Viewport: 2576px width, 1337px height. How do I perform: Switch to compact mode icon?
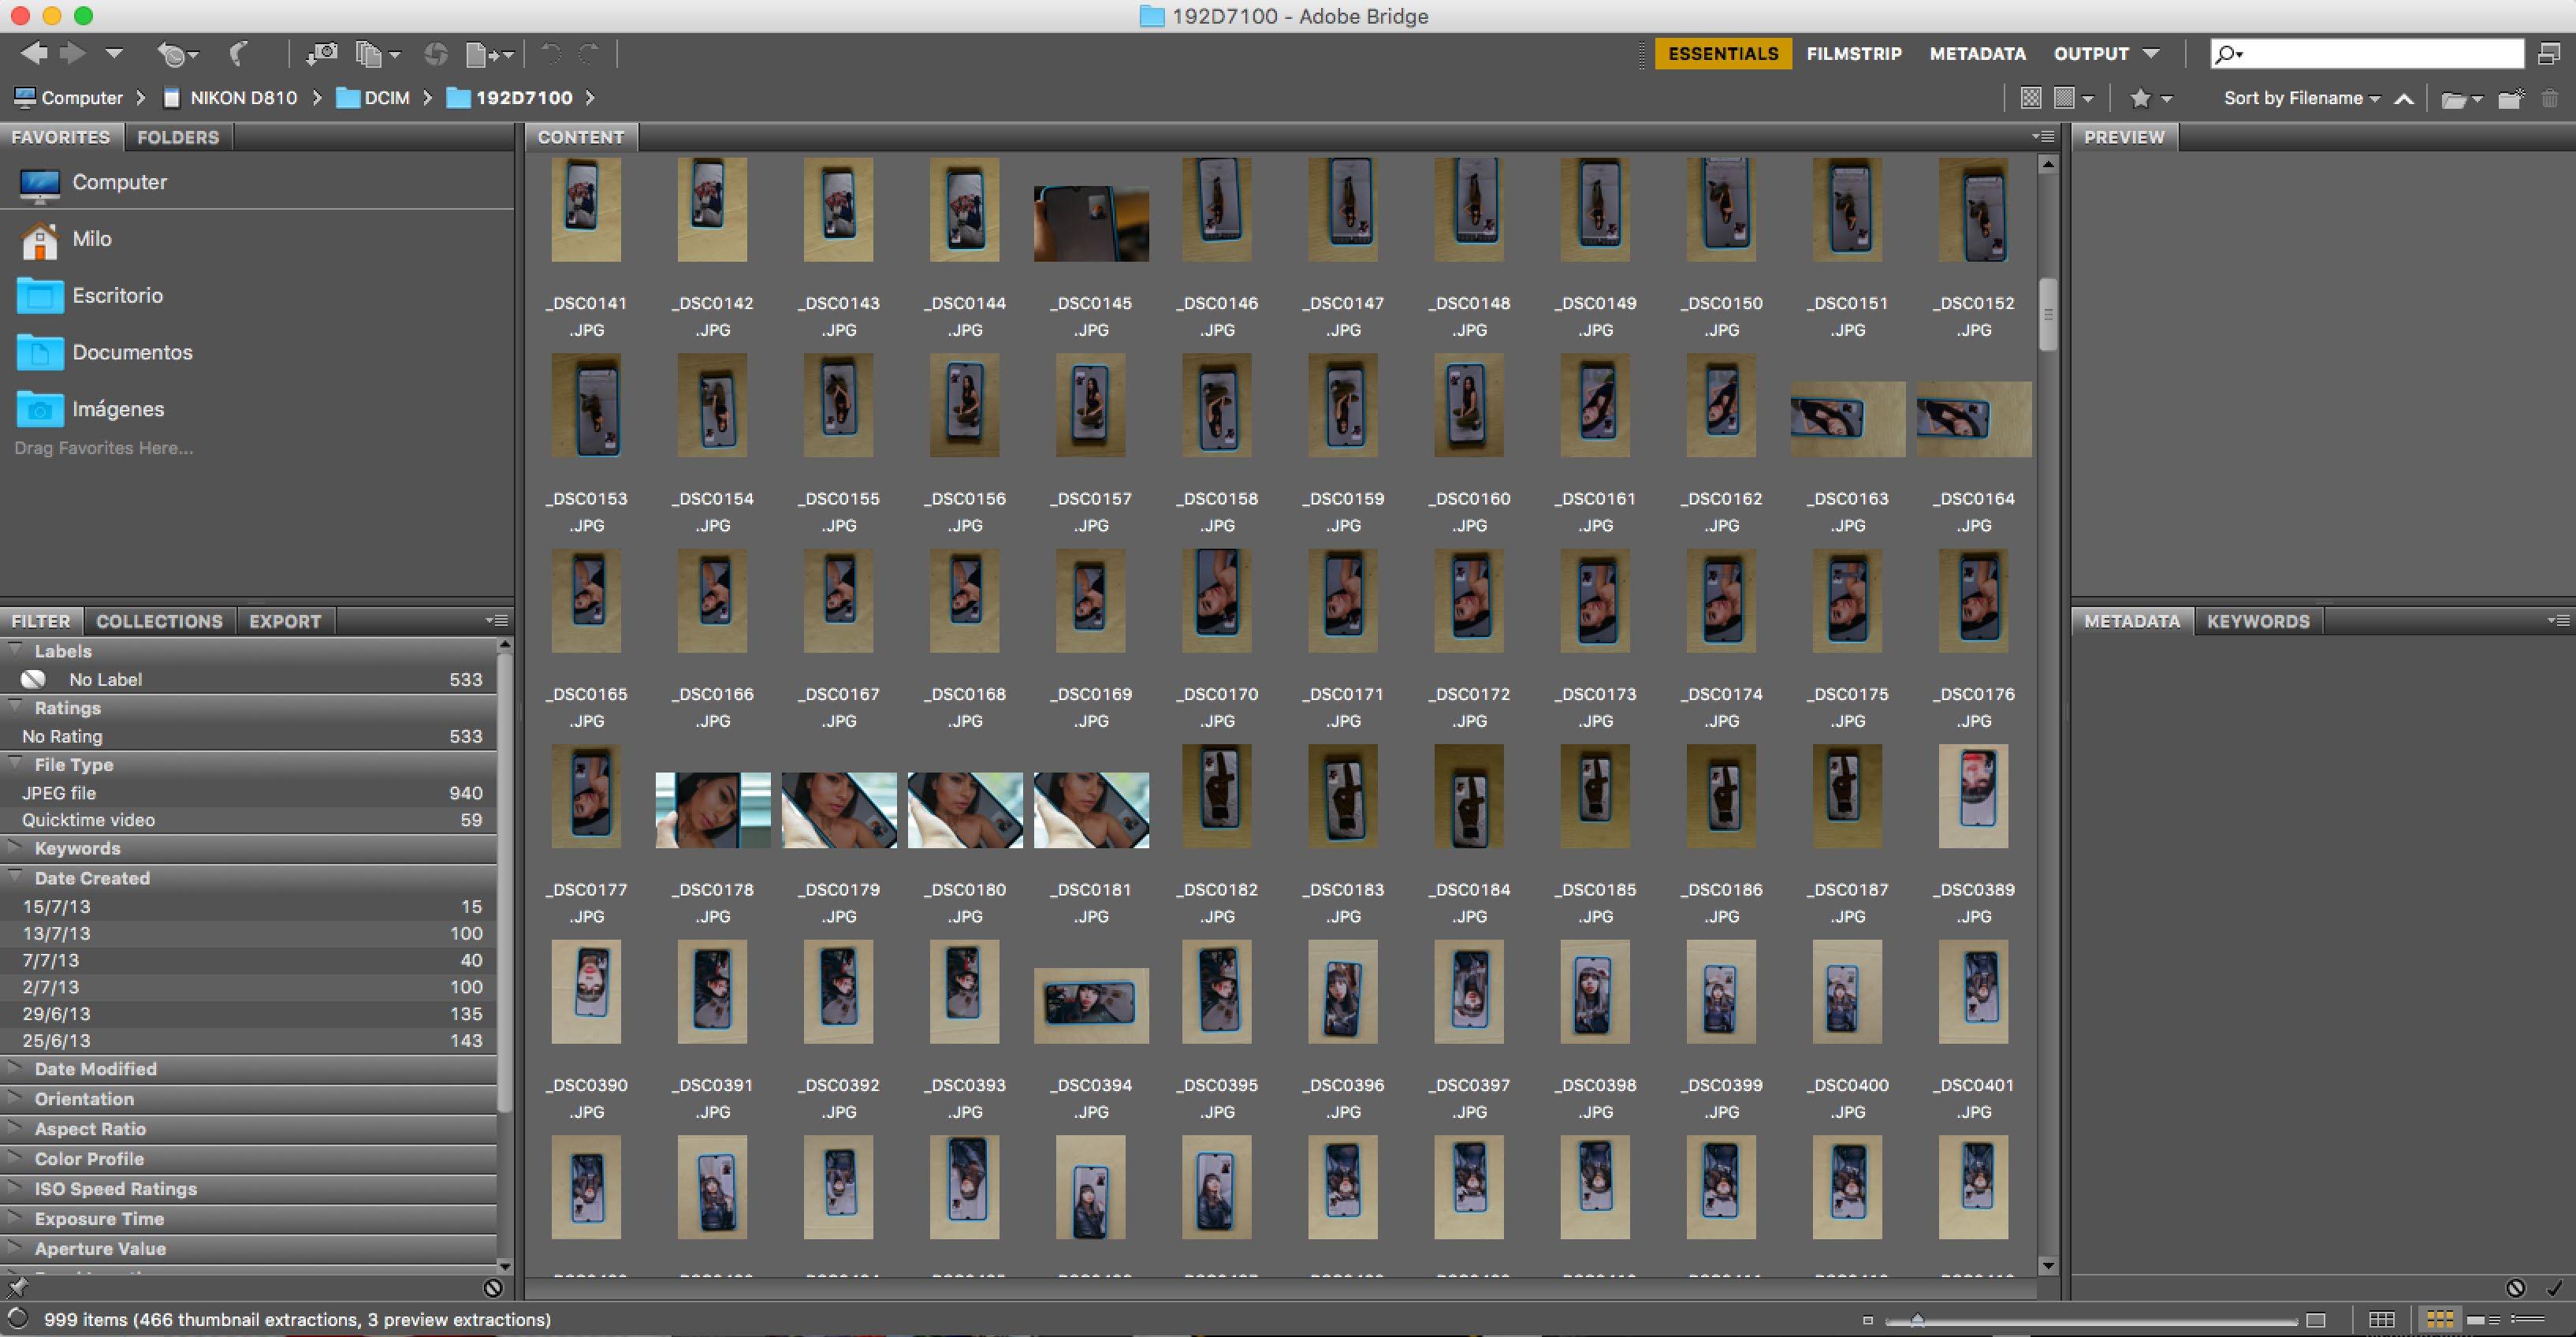click(x=2549, y=54)
